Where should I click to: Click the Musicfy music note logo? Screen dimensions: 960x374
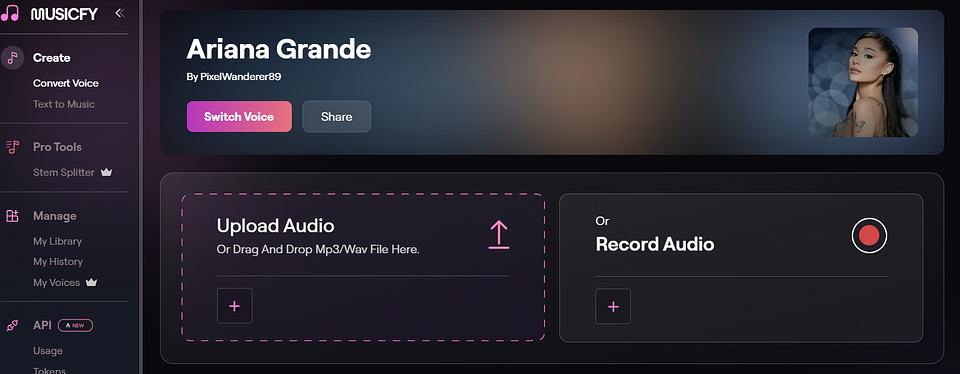coord(10,13)
